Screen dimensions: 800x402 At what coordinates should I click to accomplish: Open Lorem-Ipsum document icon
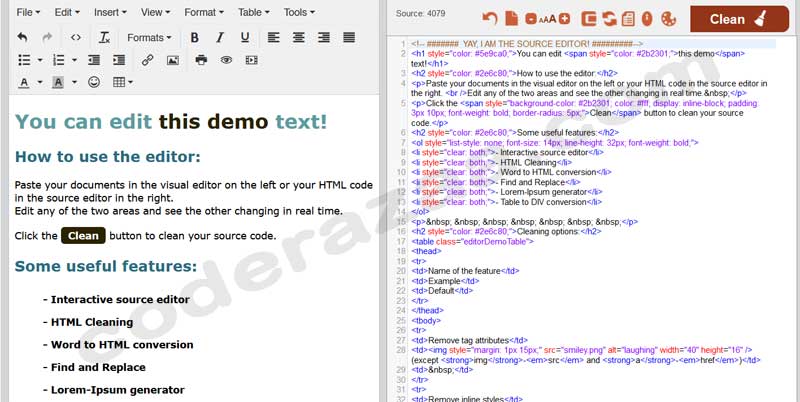tap(628, 19)
